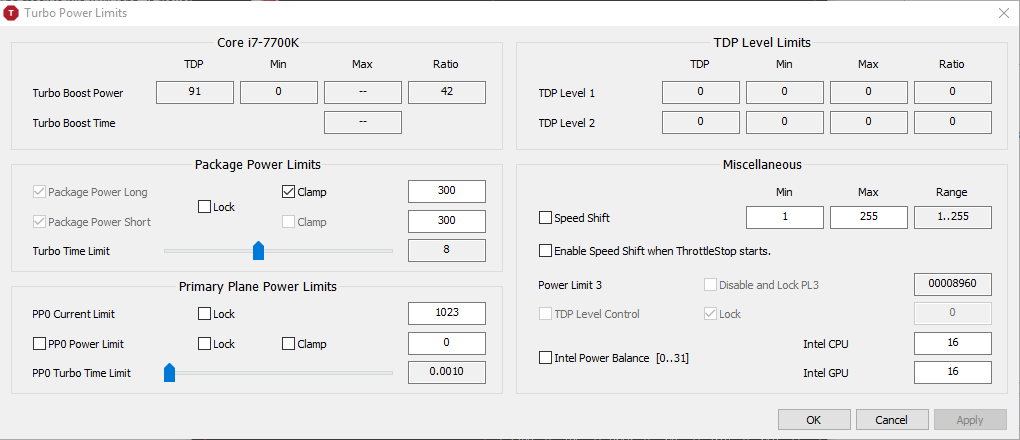Viewport: 1020px width, 440px height.
Task: Click the Turbo Boost Time value box
Action: (363, 122)
